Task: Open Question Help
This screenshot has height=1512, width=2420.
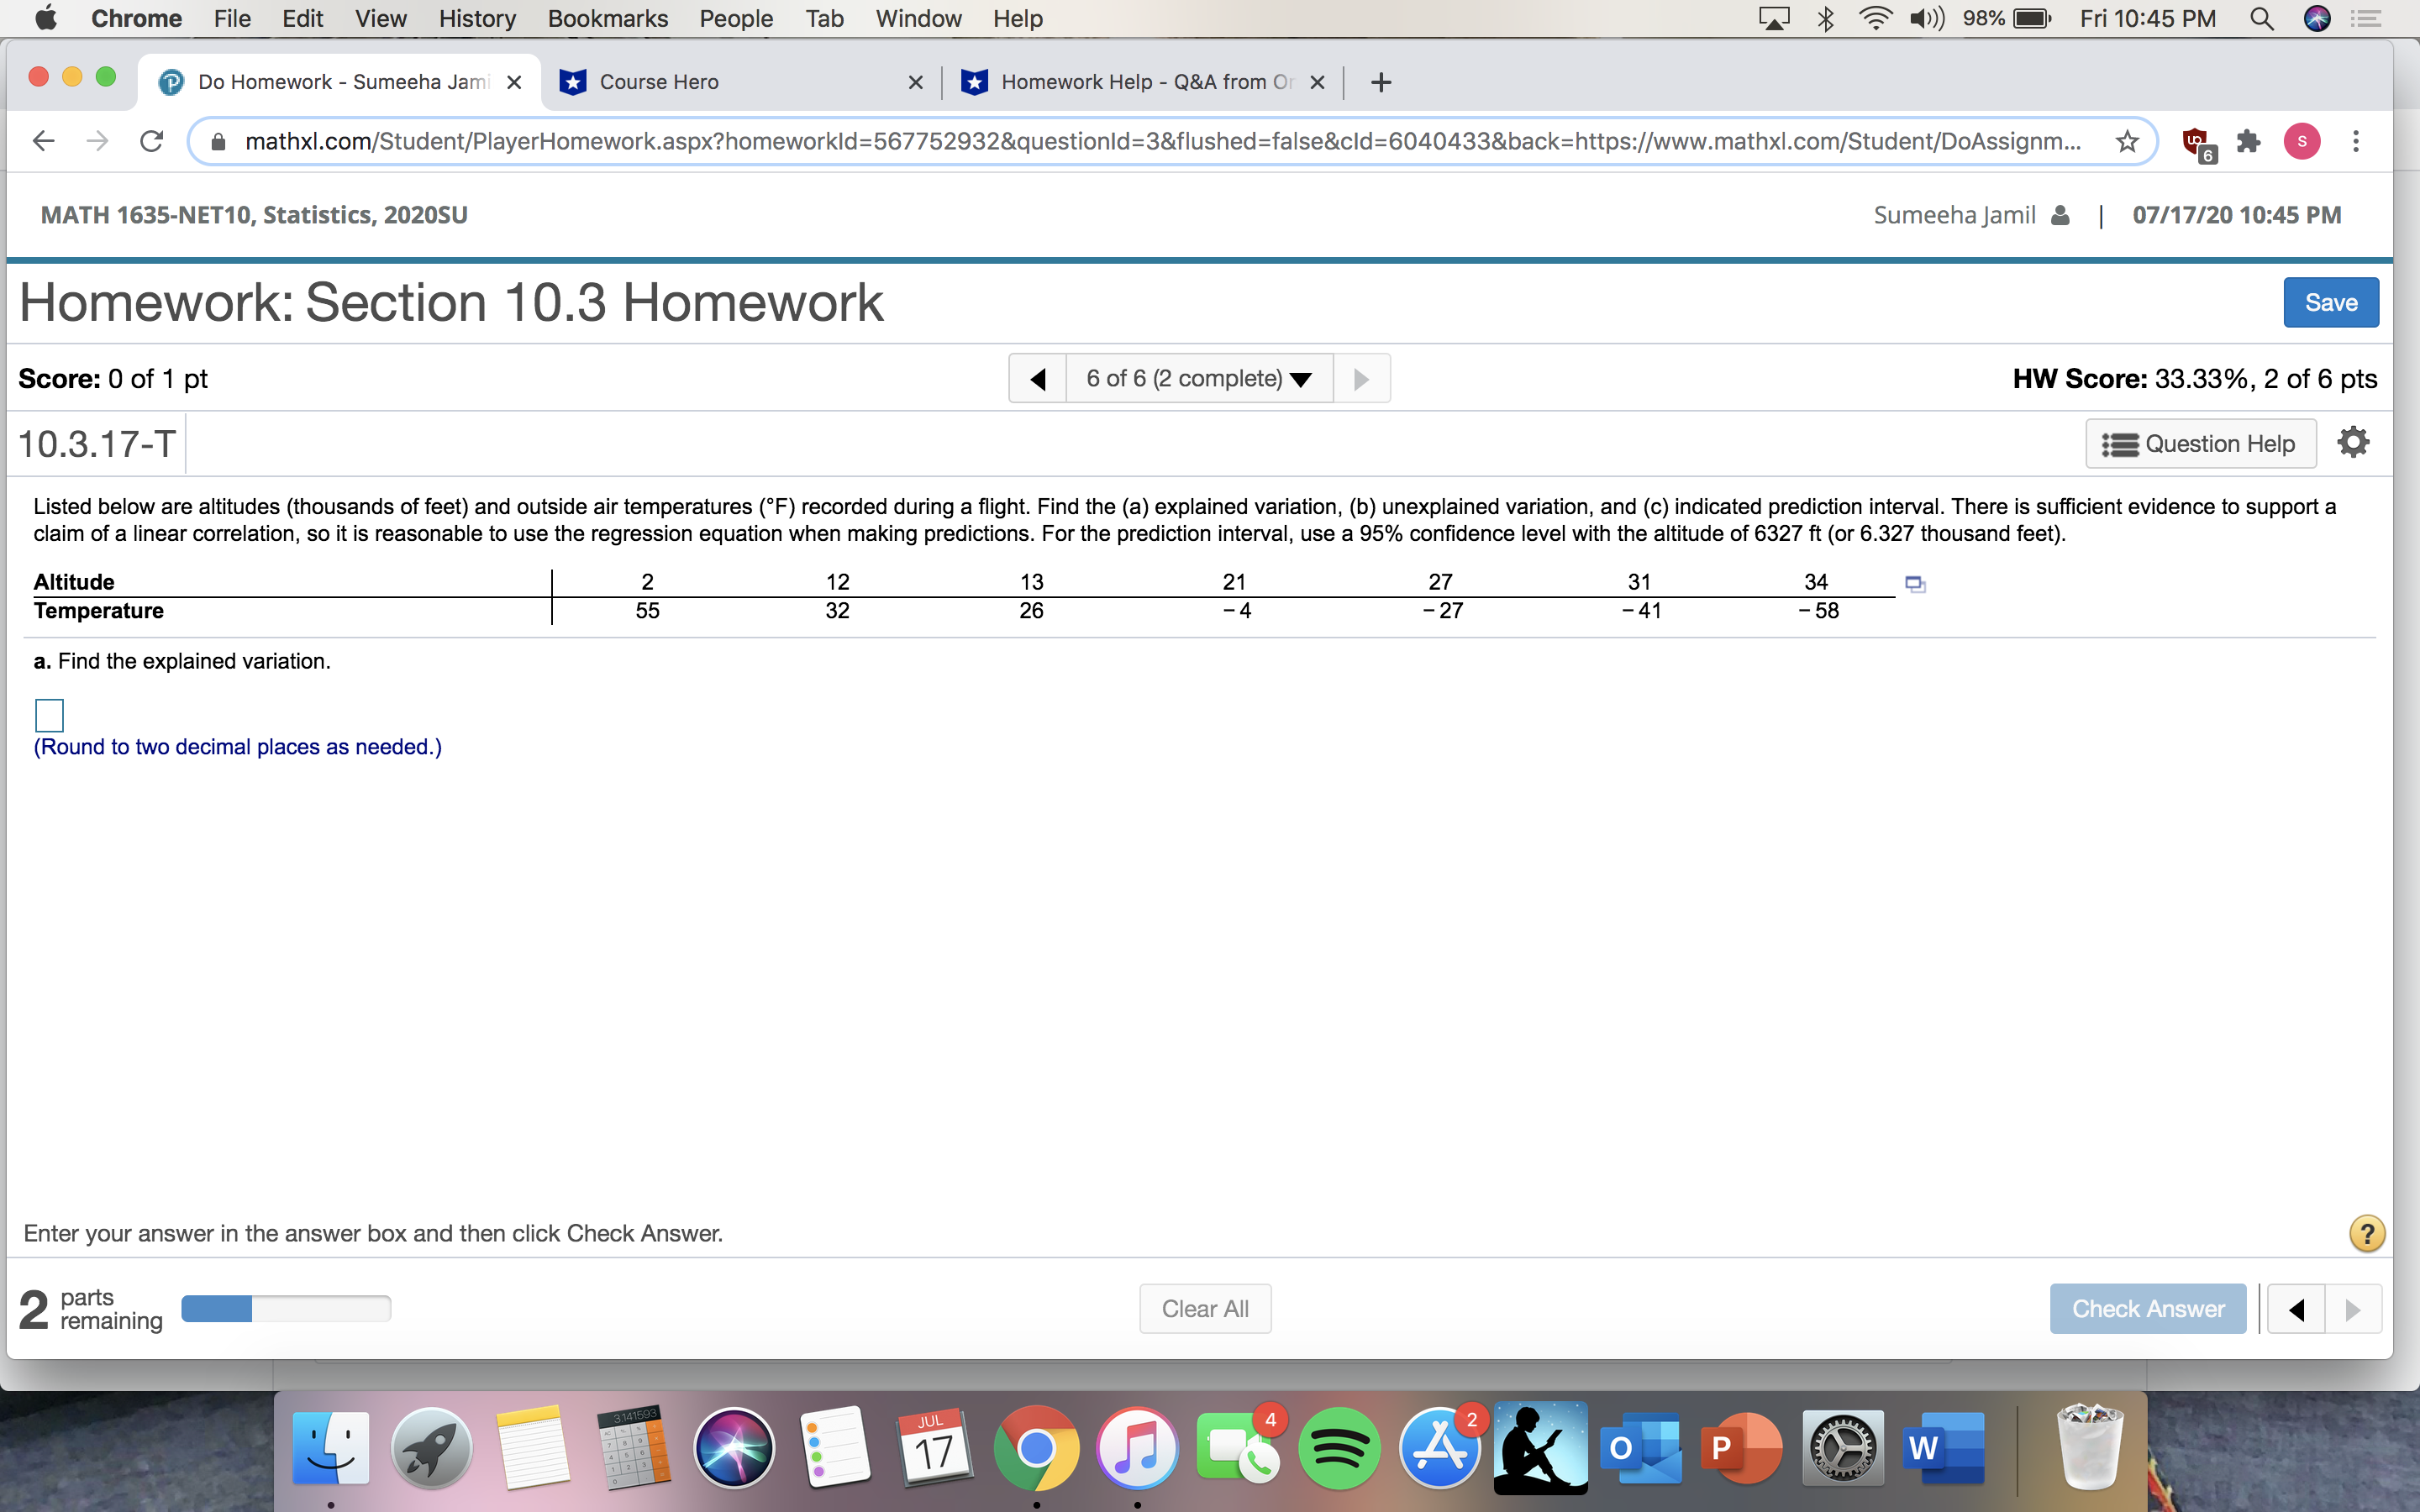Action: (x=2199, y=443)
